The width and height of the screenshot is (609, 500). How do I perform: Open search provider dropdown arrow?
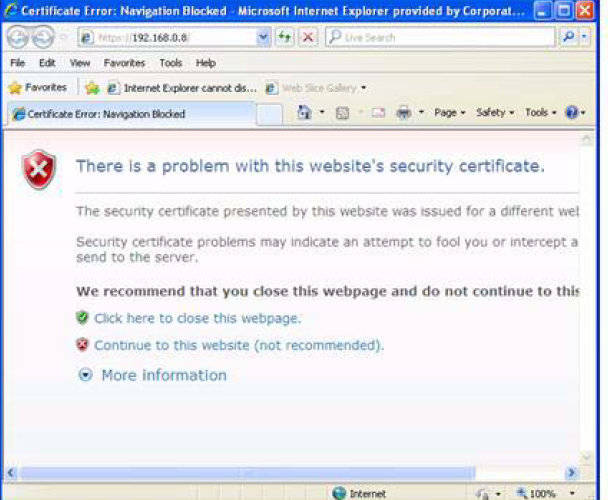[585, 37]
